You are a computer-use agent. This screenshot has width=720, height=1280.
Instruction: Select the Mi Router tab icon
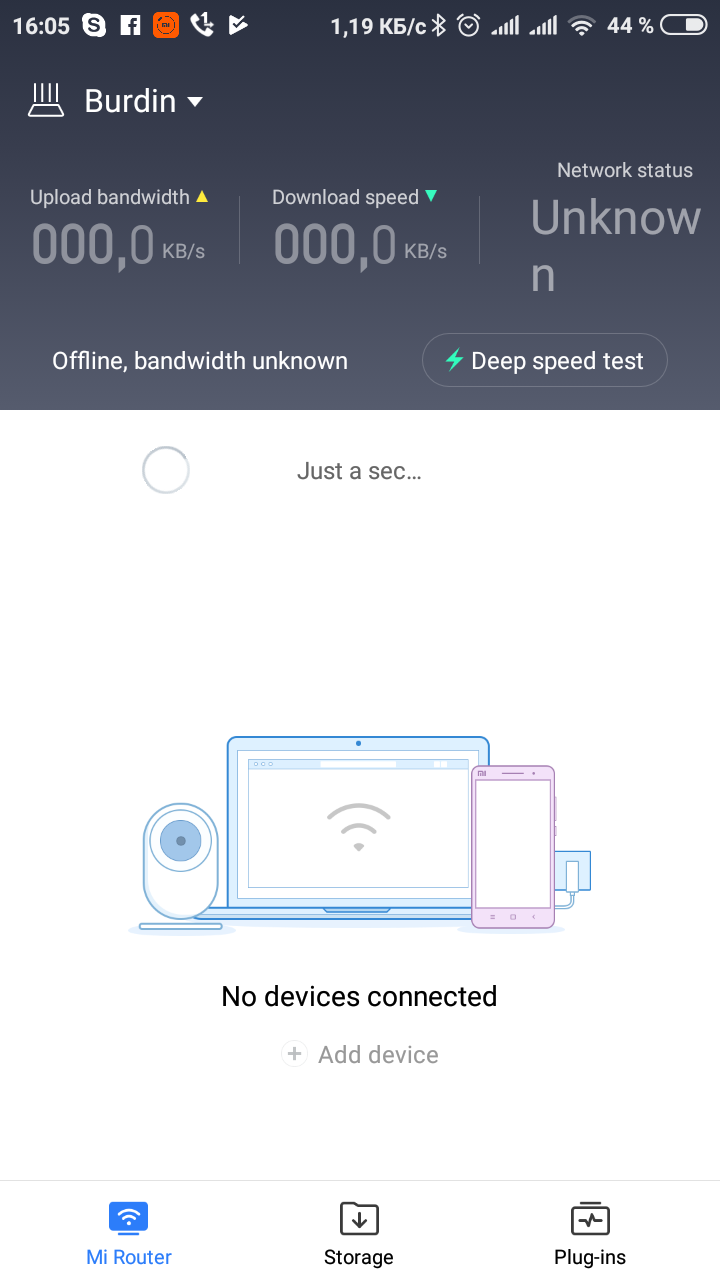point(128,1218)
